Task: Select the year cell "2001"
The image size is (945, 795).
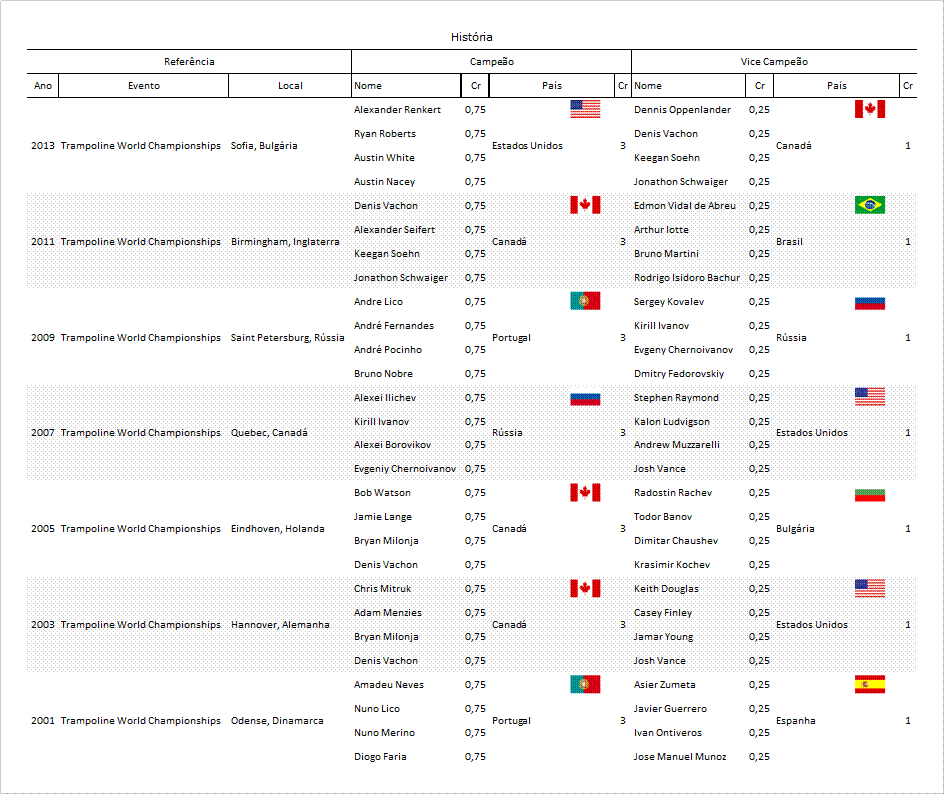Action: pyautogui.click(x=43, y=720)
